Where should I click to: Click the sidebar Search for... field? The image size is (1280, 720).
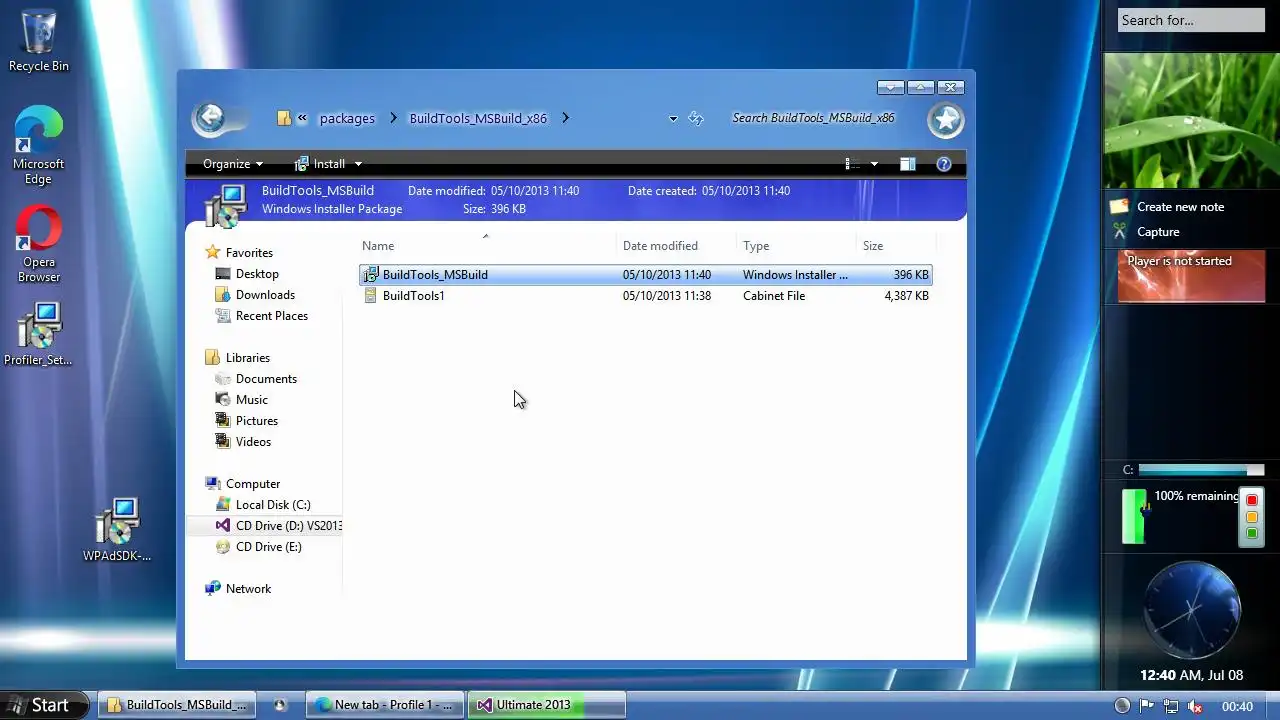(1191, 20)
